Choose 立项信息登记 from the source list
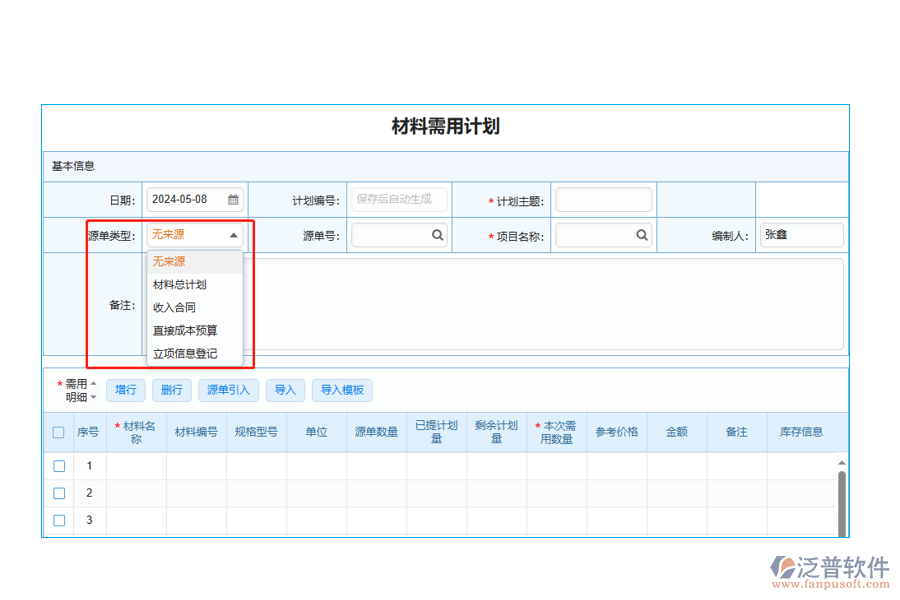Screen dimensions: 900x600 pyautogui.click(x=184, y=353)
